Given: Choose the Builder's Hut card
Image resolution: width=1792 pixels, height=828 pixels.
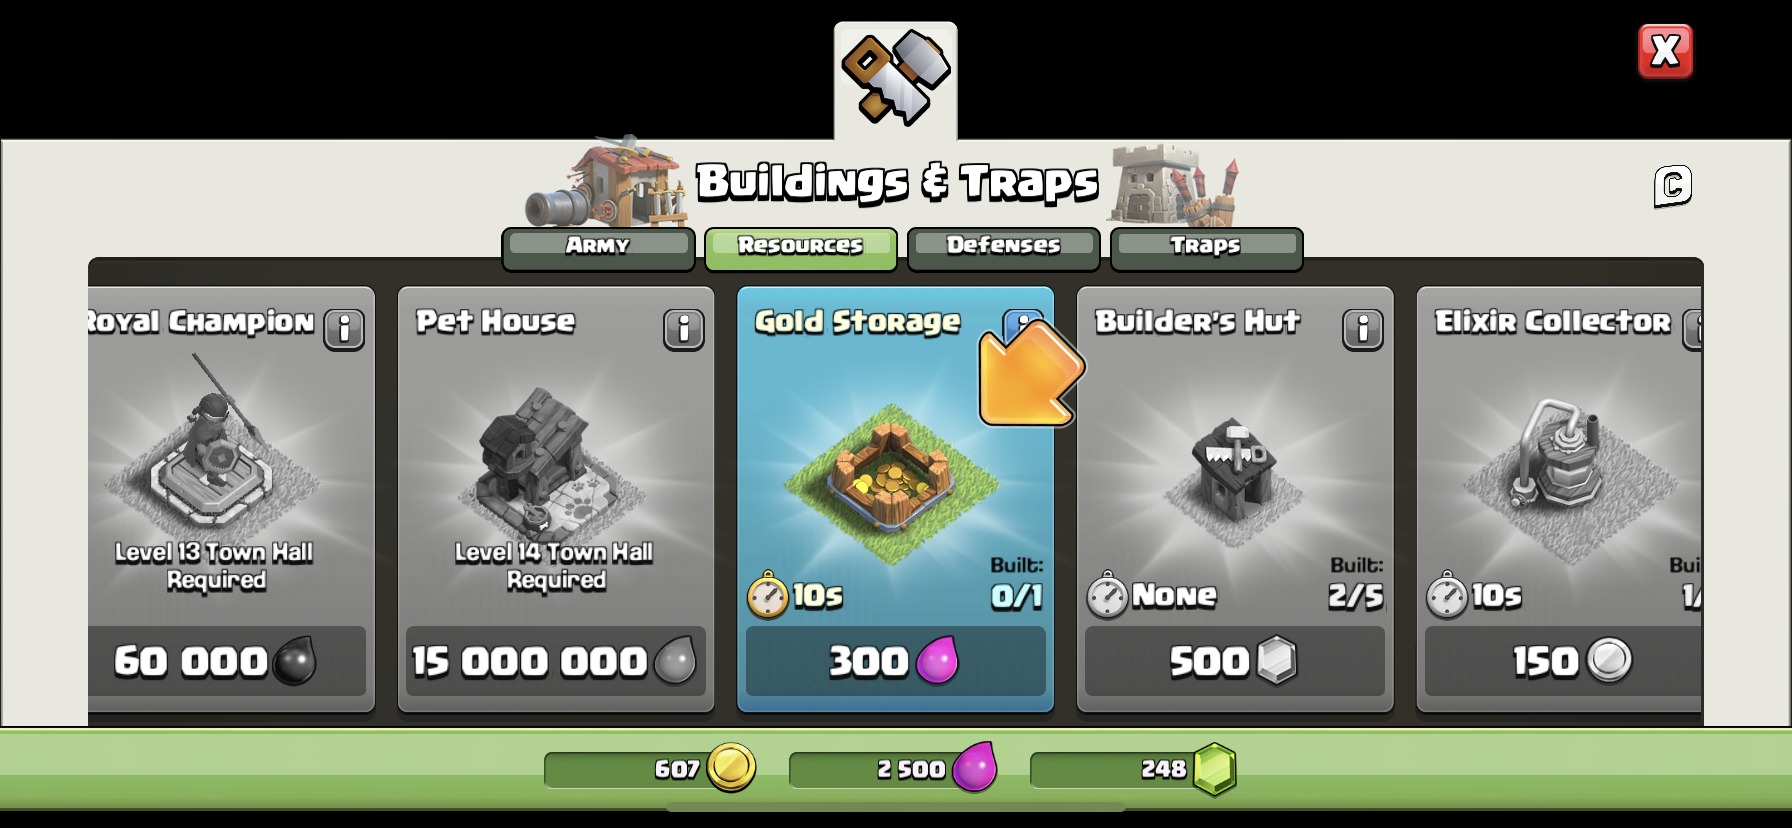Looking at the screenshot, I should click(x=1235, y=499).
